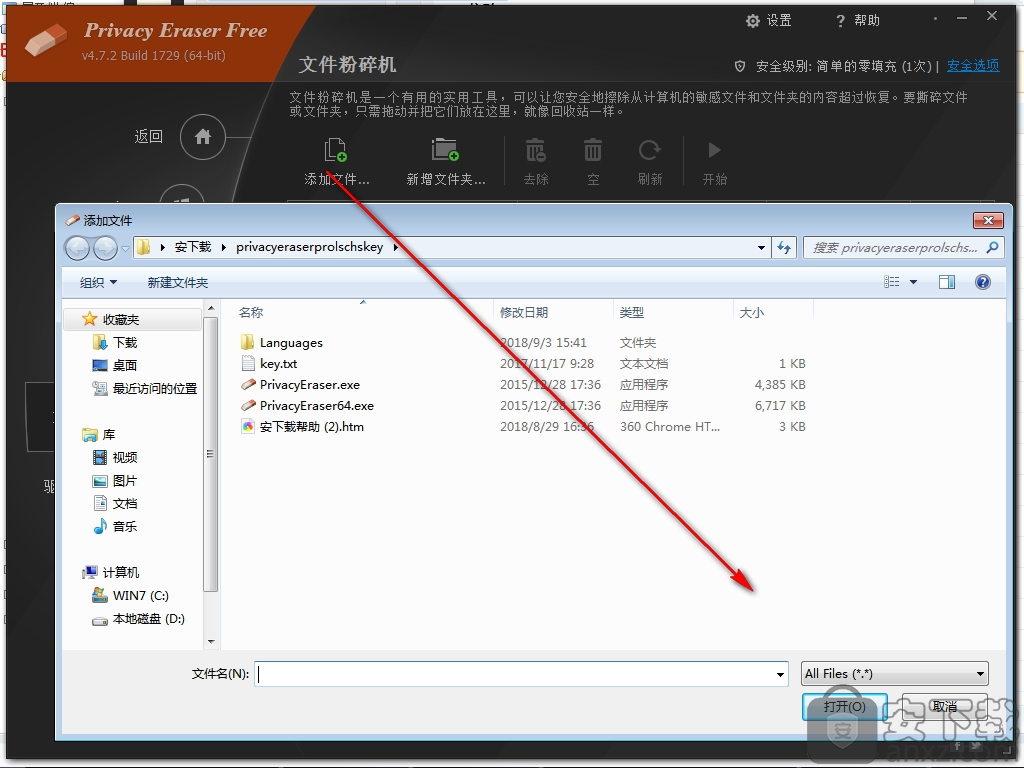
Task: Click the 安下载 breadcrumb segment
Action: click(193, 247)
